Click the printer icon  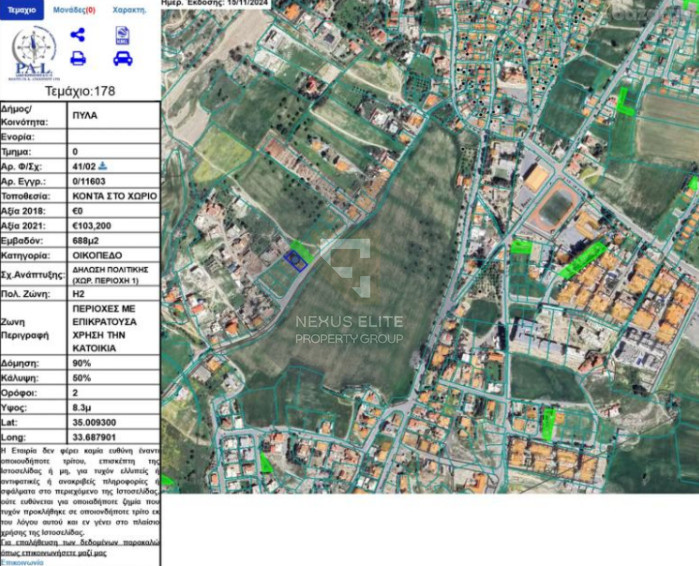point(78,58)
